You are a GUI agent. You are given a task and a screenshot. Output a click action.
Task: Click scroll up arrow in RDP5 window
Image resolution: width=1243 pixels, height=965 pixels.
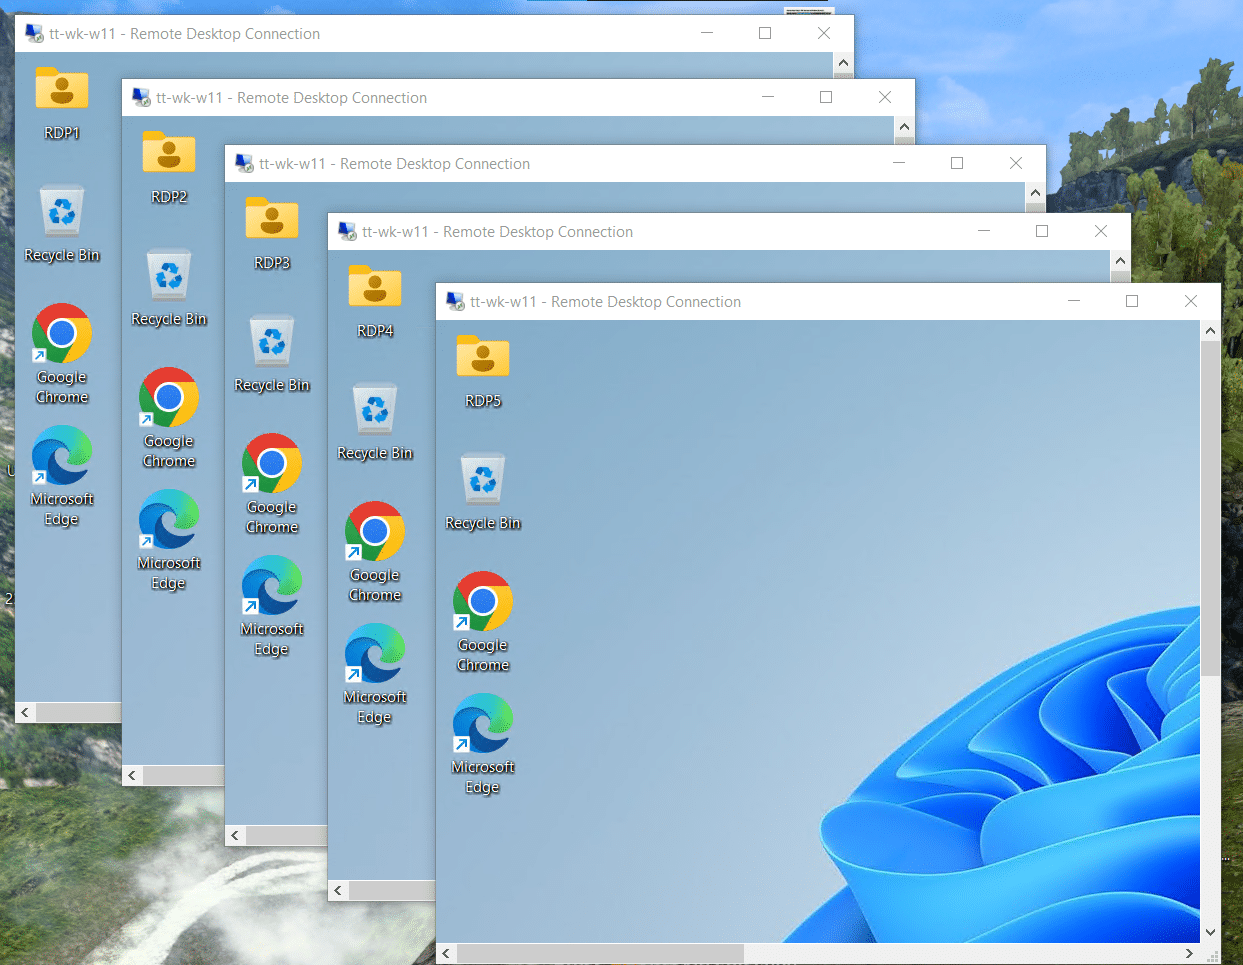pyautogui.click(x=1210, y=330)
